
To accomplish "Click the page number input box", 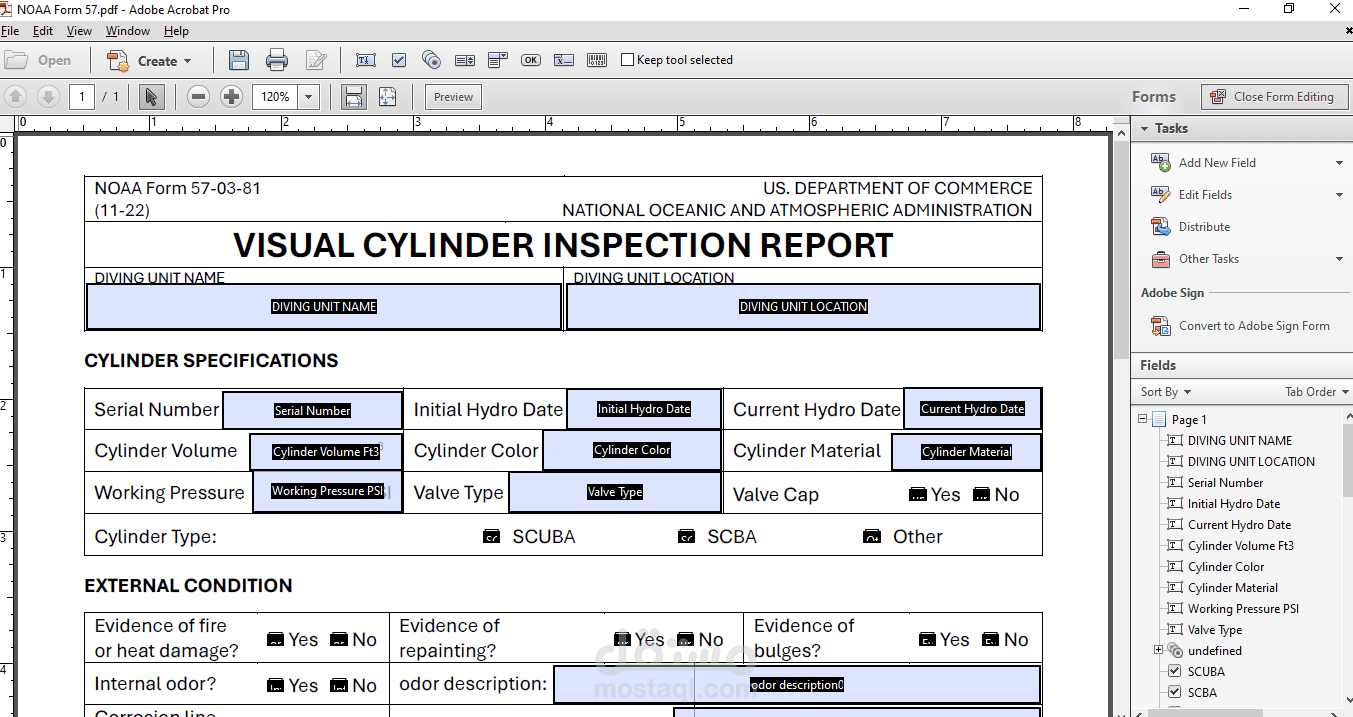I will coord(82,97).
